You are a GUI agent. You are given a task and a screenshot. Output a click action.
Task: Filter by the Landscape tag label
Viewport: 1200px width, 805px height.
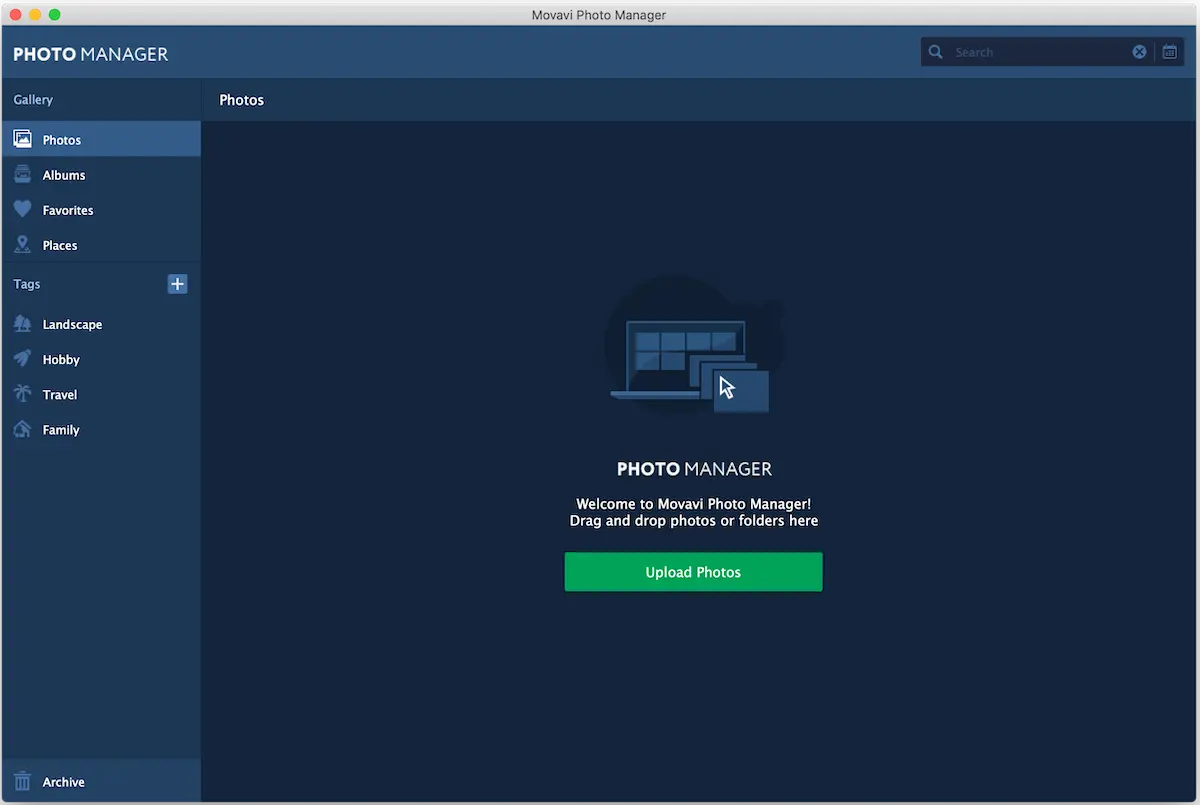[x=72, y=324]
